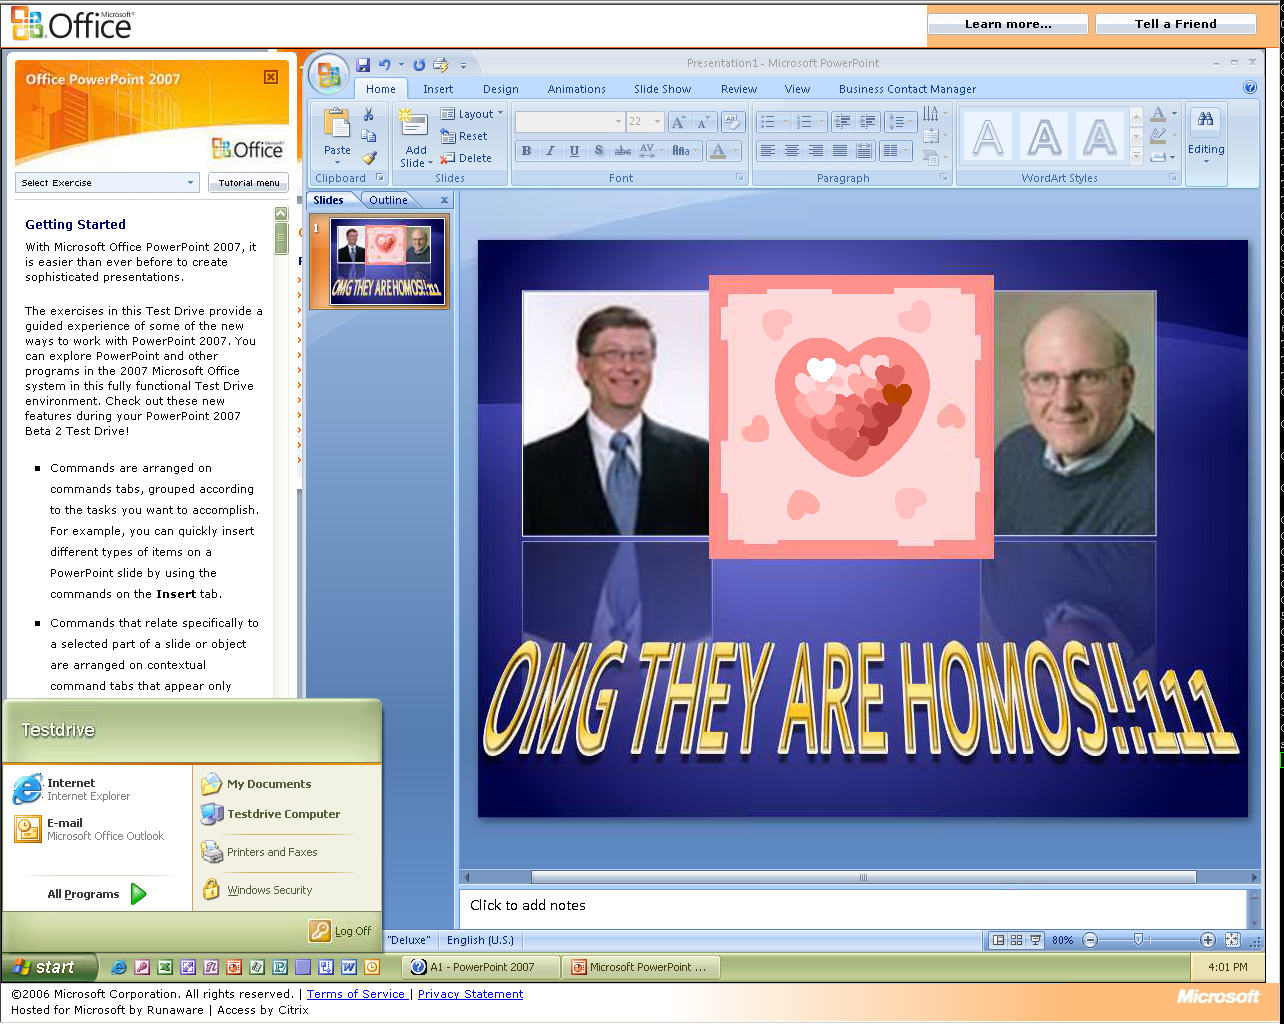Screen dimensions: 1284x1024
Task: Launch Word from taskbar quick launch
Action: 349,967
